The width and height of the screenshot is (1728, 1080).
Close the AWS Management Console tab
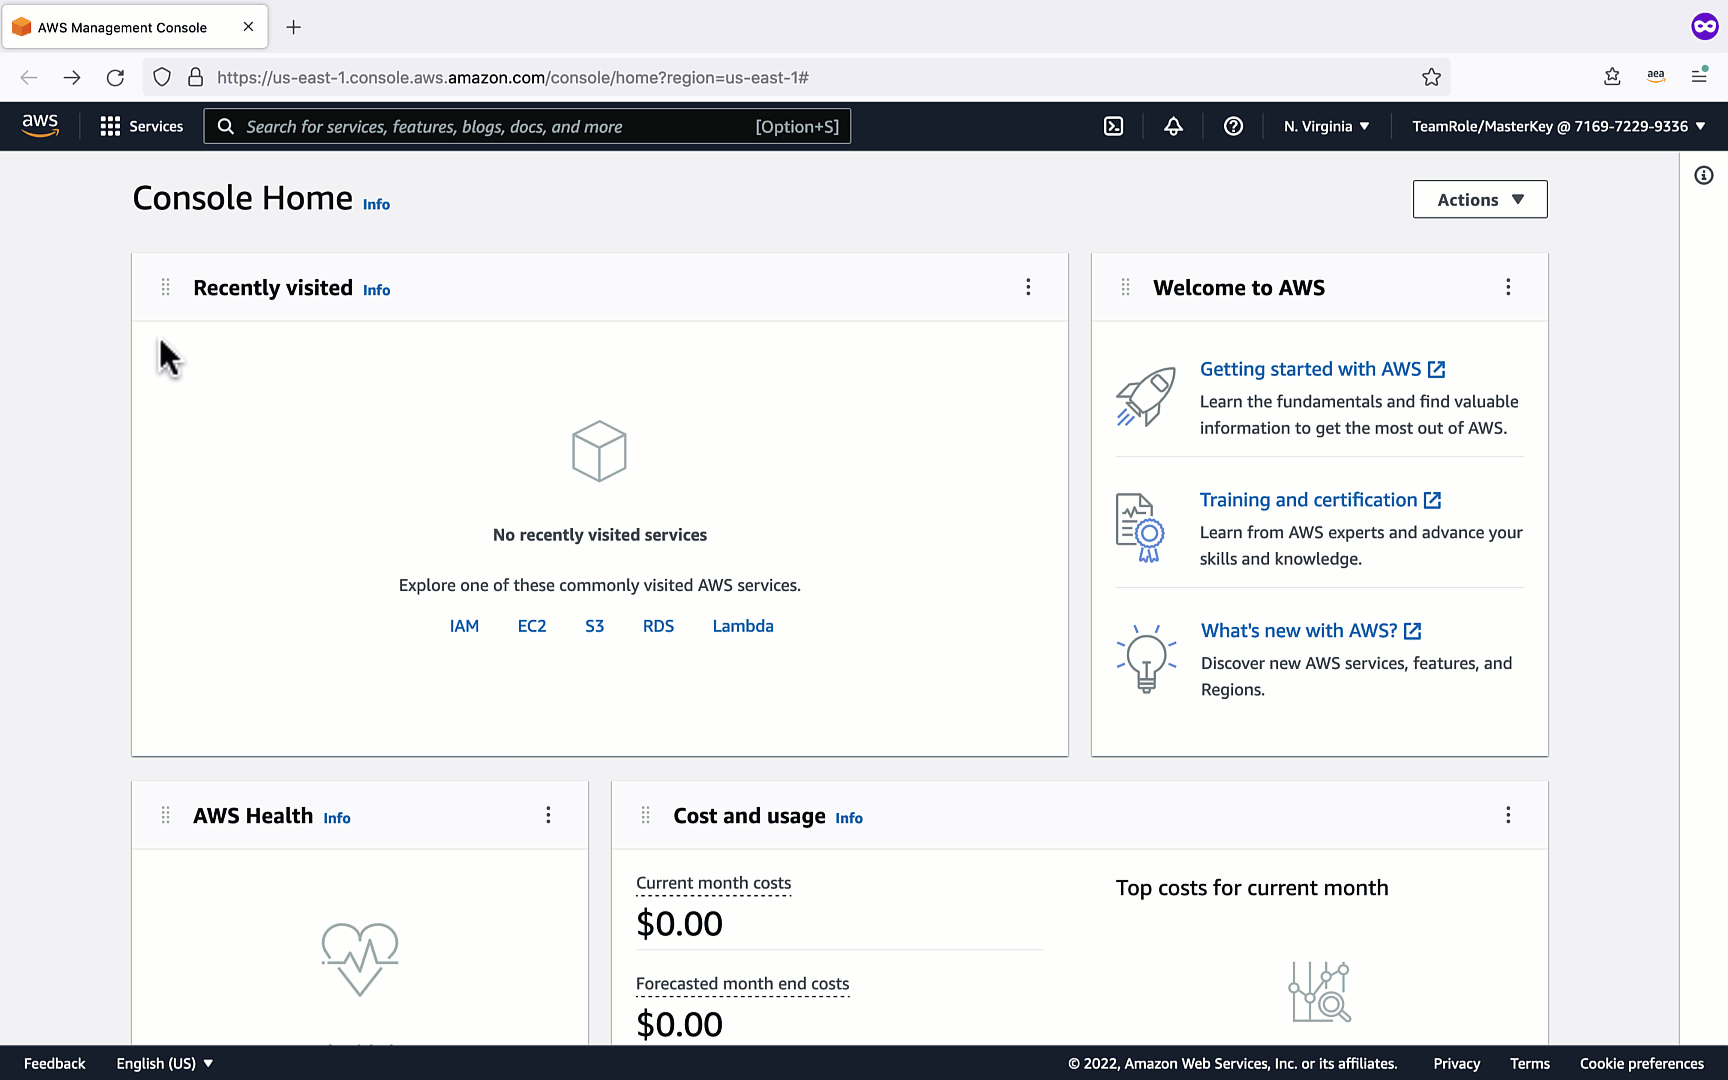[248, 27]
